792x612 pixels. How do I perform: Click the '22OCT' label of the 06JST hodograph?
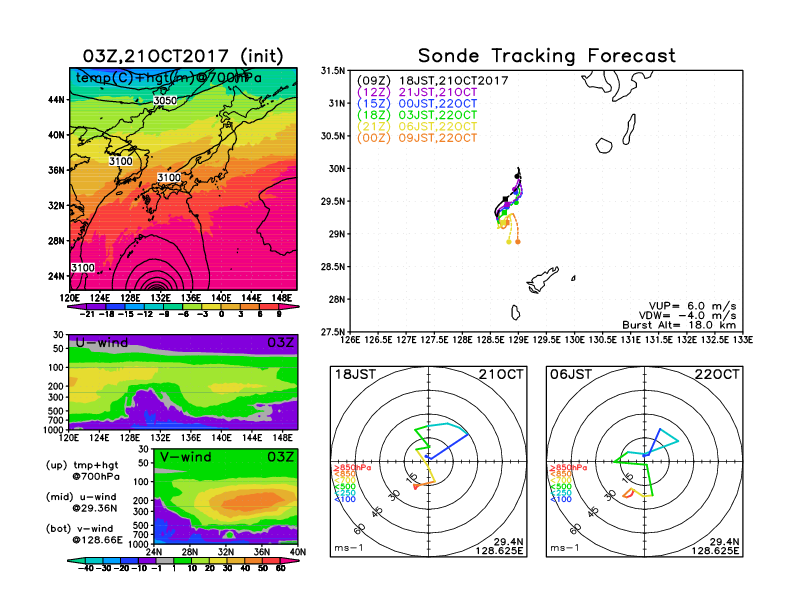pos(717,375)
